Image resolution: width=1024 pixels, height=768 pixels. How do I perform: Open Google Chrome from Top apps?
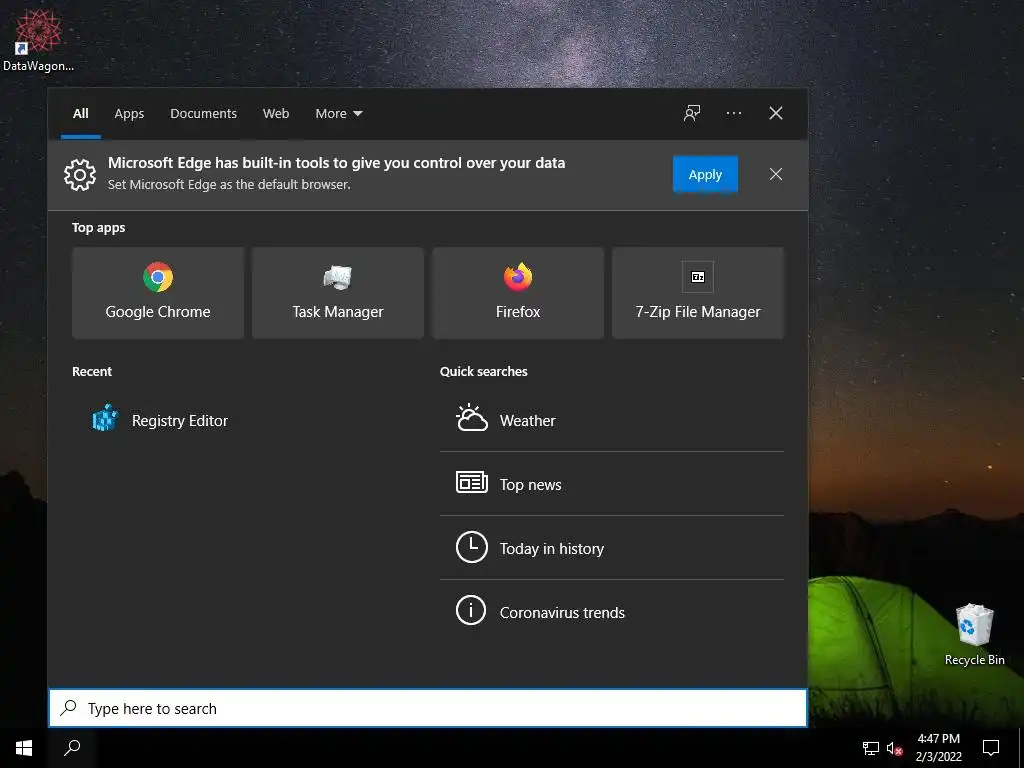coord(158,293)
